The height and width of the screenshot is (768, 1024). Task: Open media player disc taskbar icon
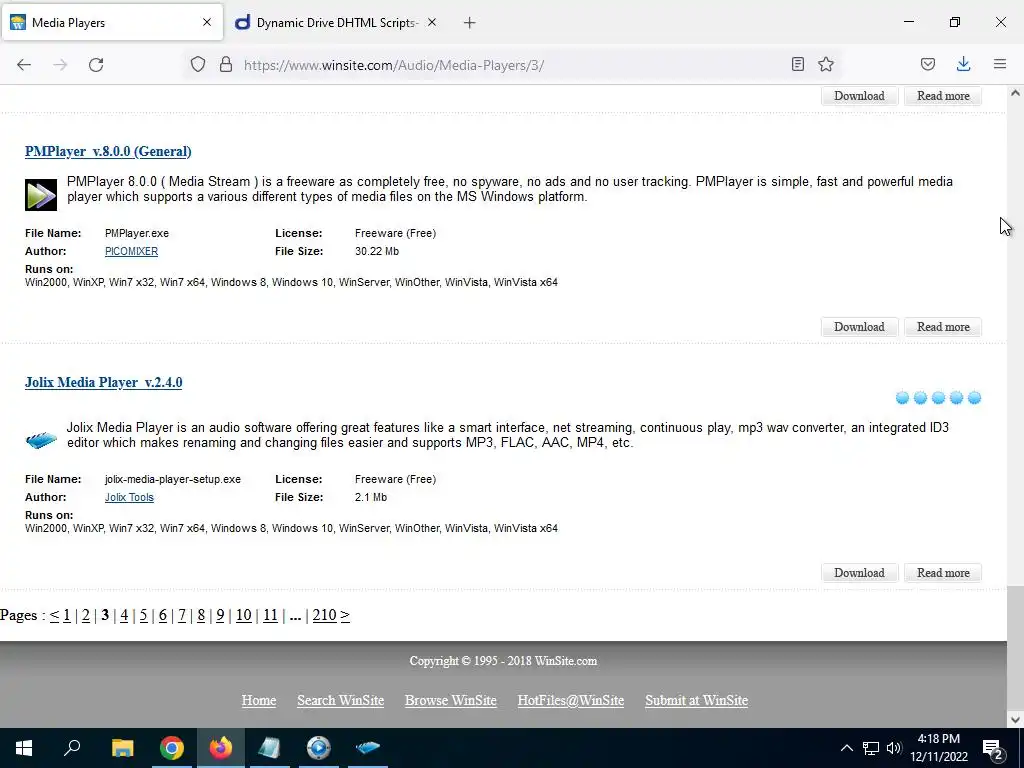[x=319, y=748]
